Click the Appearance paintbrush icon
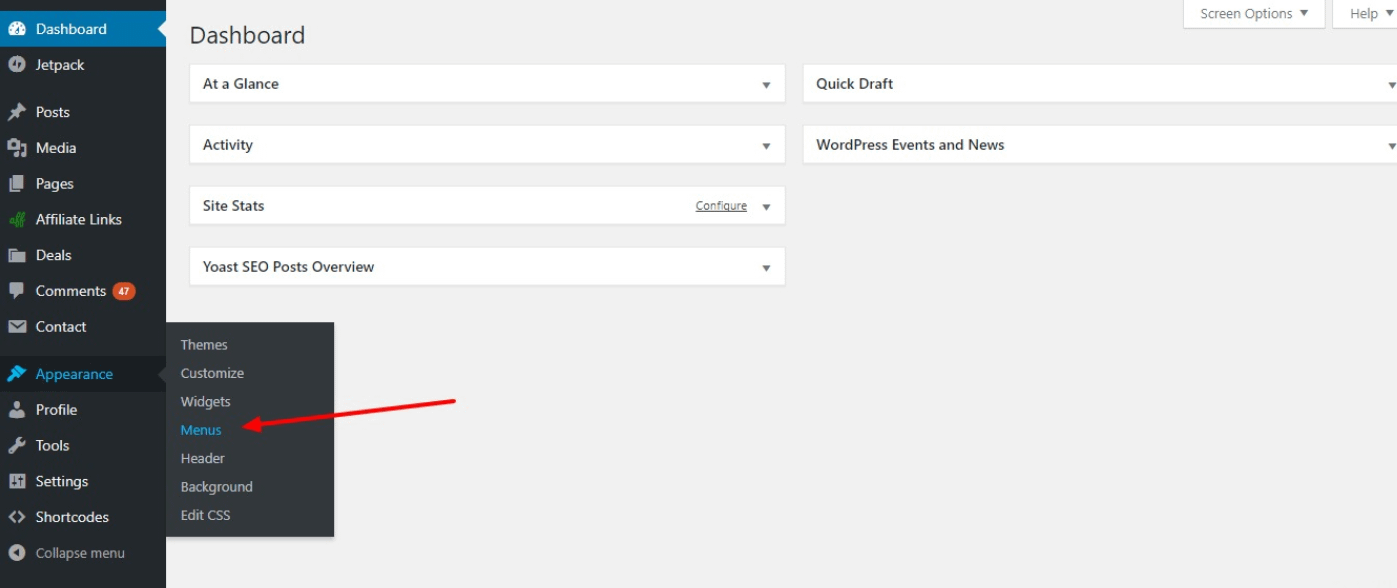The height and width of the screenshot is (588, 1397). pyautogui.click(x=17, y=373)
